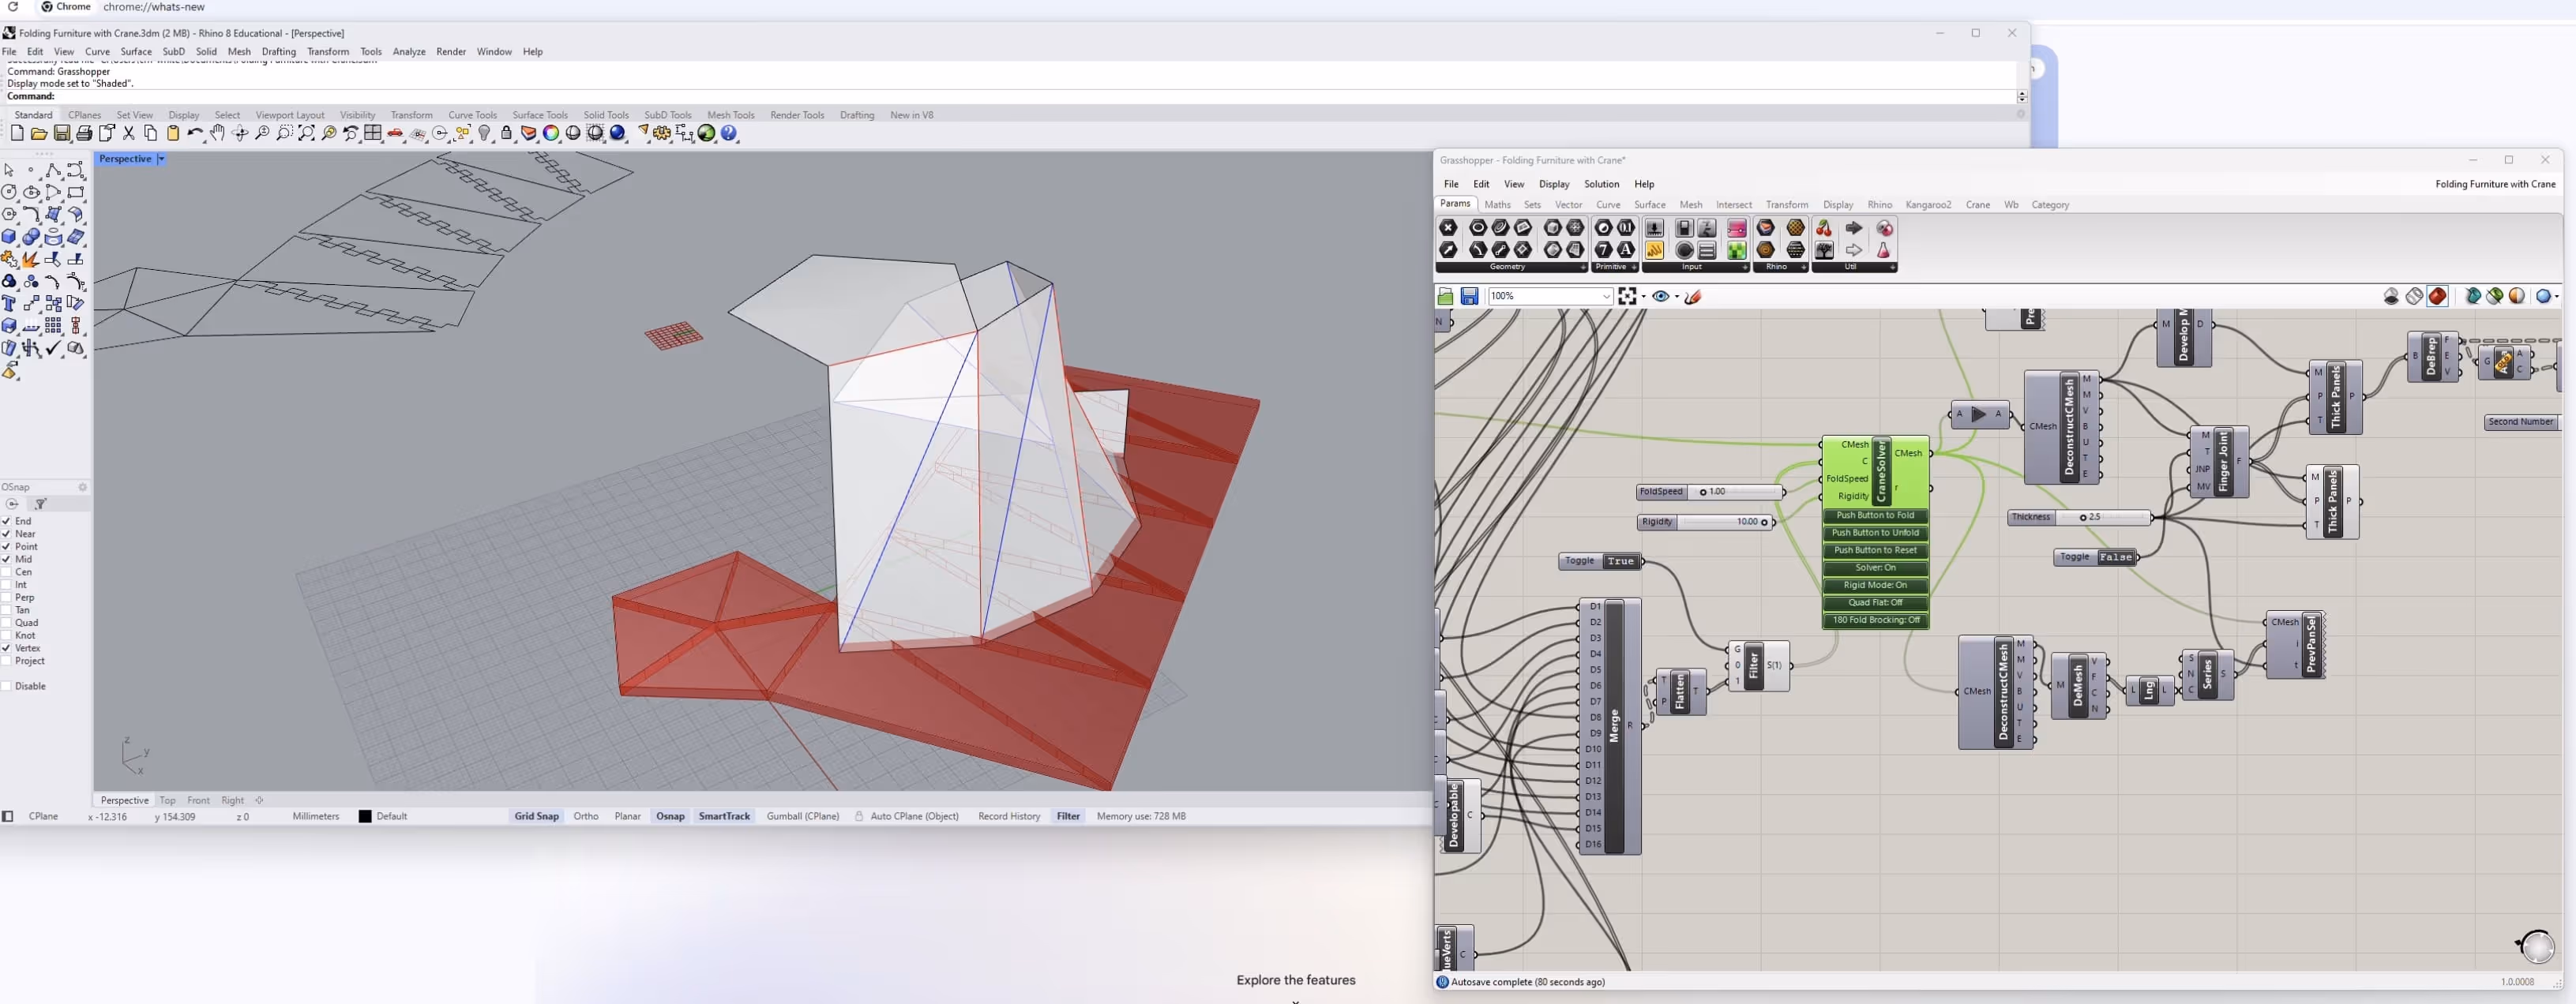Uncheck the Vertex osnap option
Viewport: 2576px width, 1004px height.
(7, 648)
